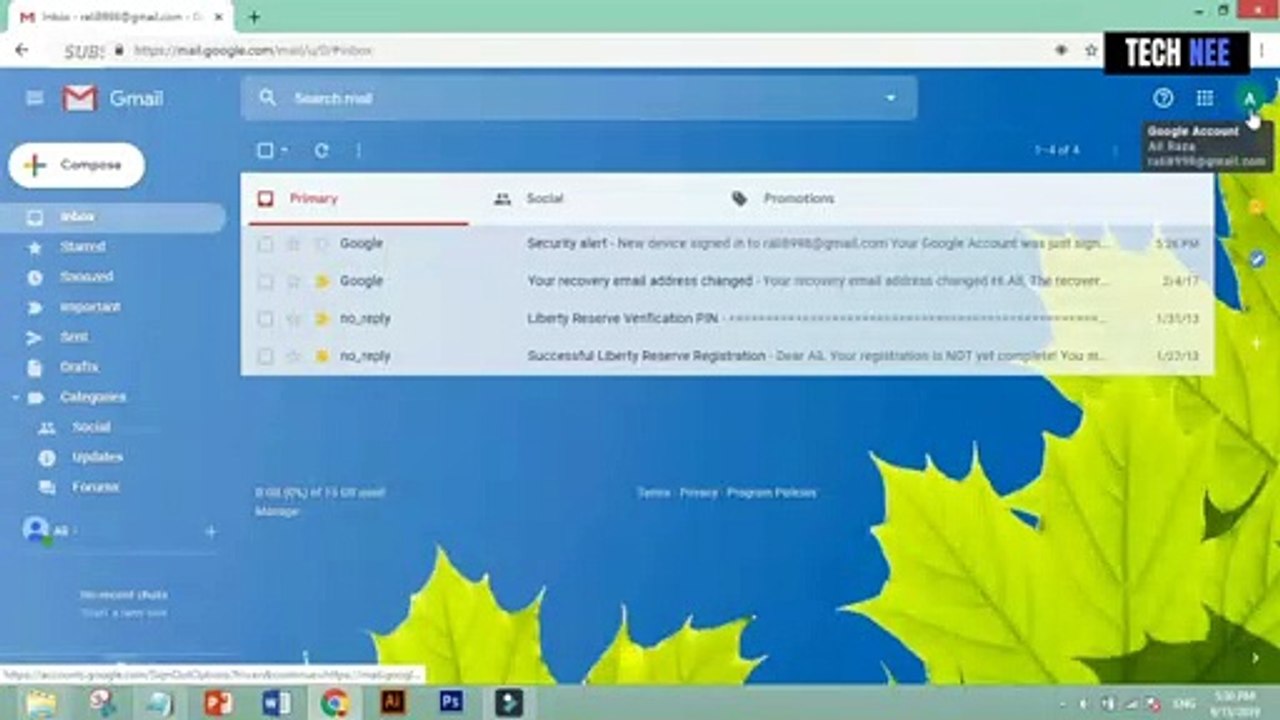
Task: Tick the select all checkbox
Action: [265, 150]
